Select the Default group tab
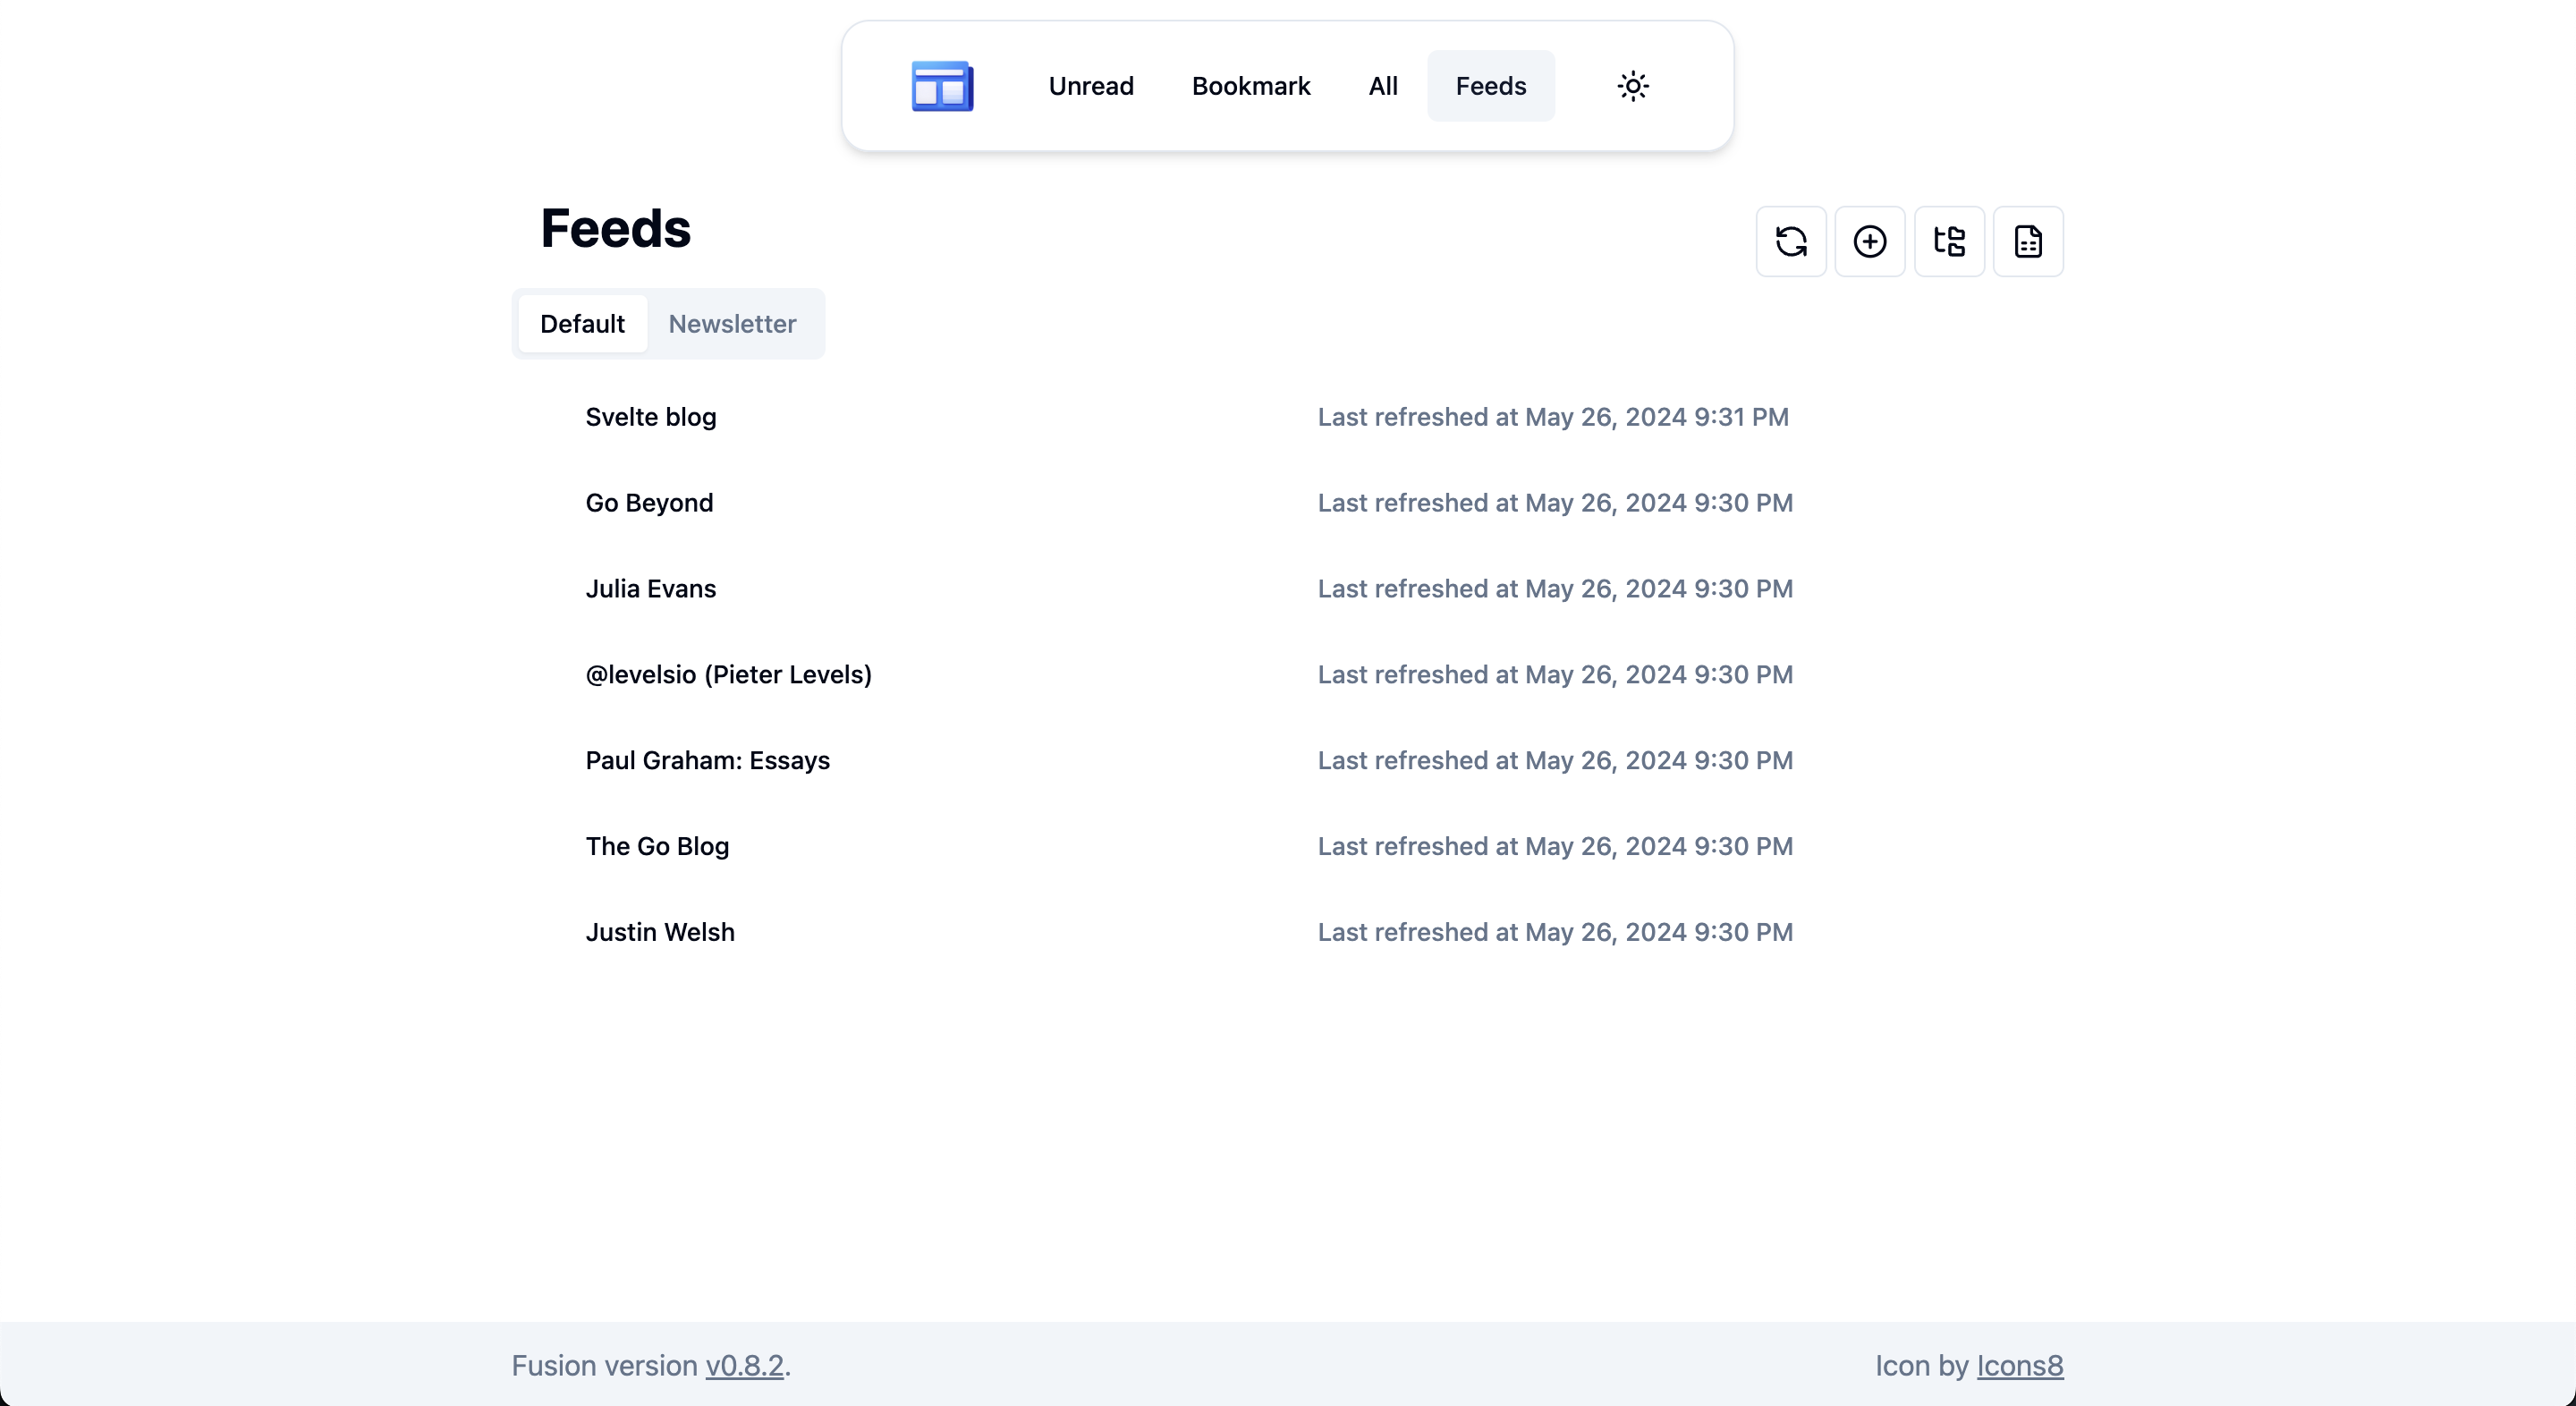Image resolution: width=2576 pixels, height=1406 pixels. 582,324
